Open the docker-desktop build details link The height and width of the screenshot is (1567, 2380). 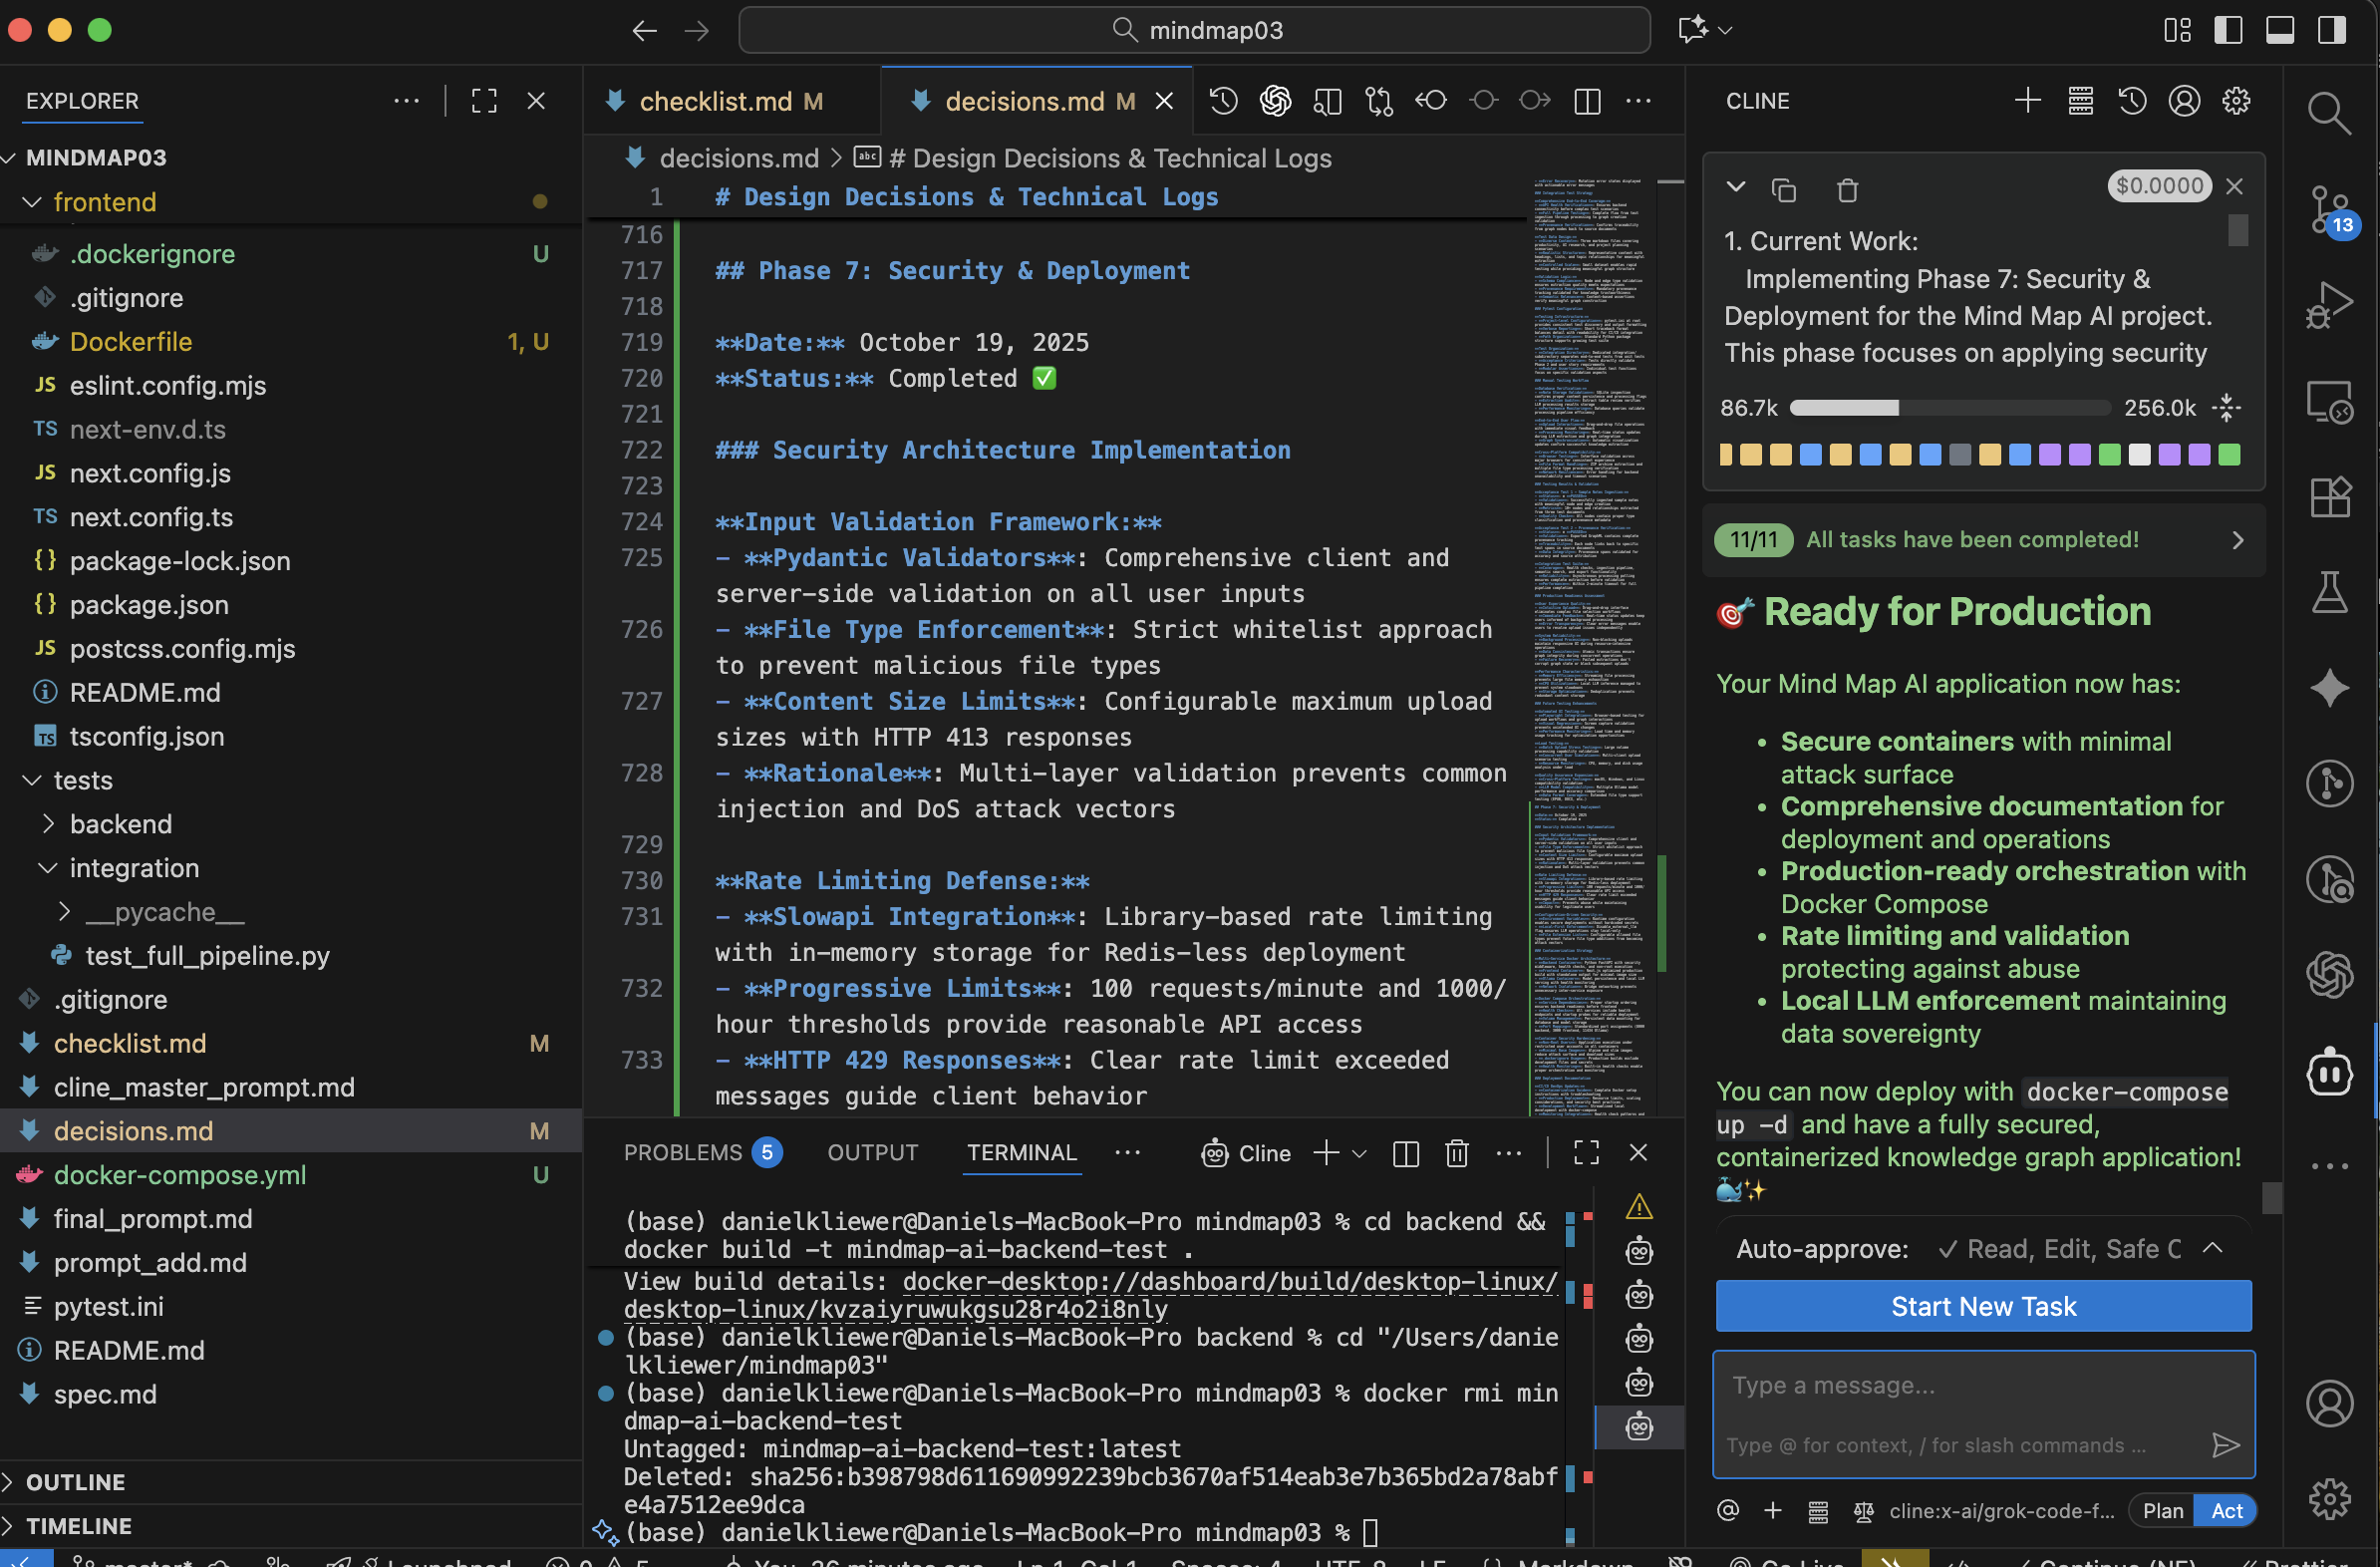click(1228, 1282)
